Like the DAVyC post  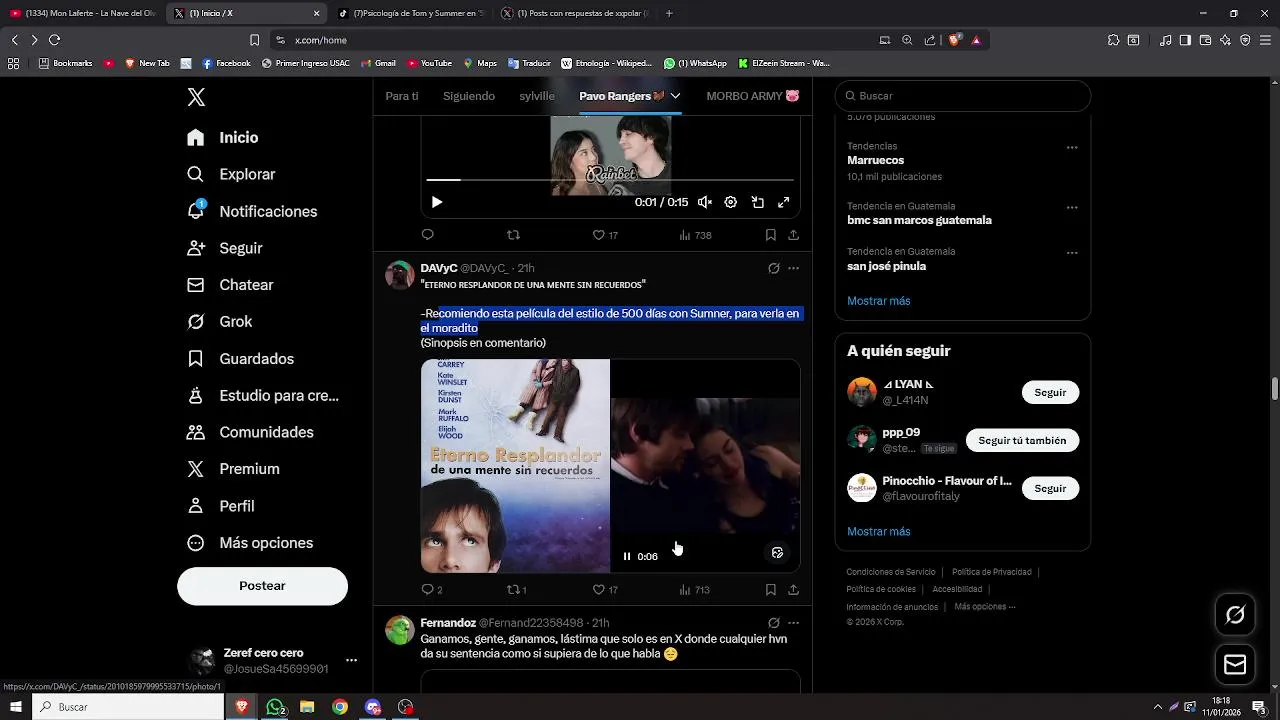[x=605, y=590]
